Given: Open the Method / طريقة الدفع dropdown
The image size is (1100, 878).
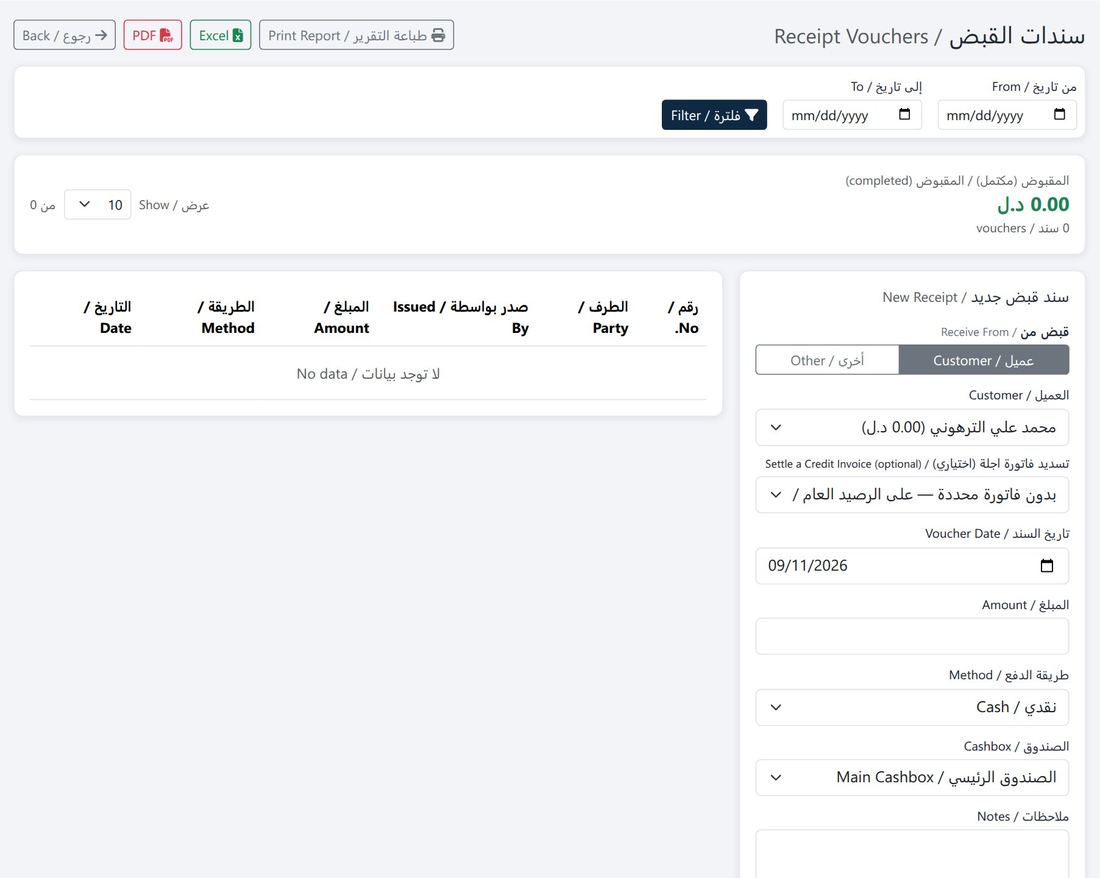Looking at the screenshot, I should (x=912, y=707).
